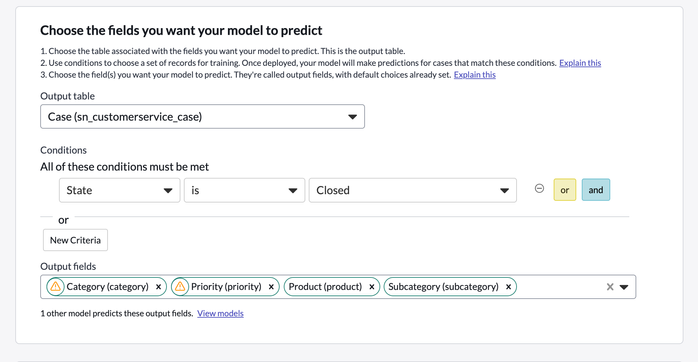Click warning icon on Priority chip
This screenshot has width=698, height=362.
pos(180,286)
